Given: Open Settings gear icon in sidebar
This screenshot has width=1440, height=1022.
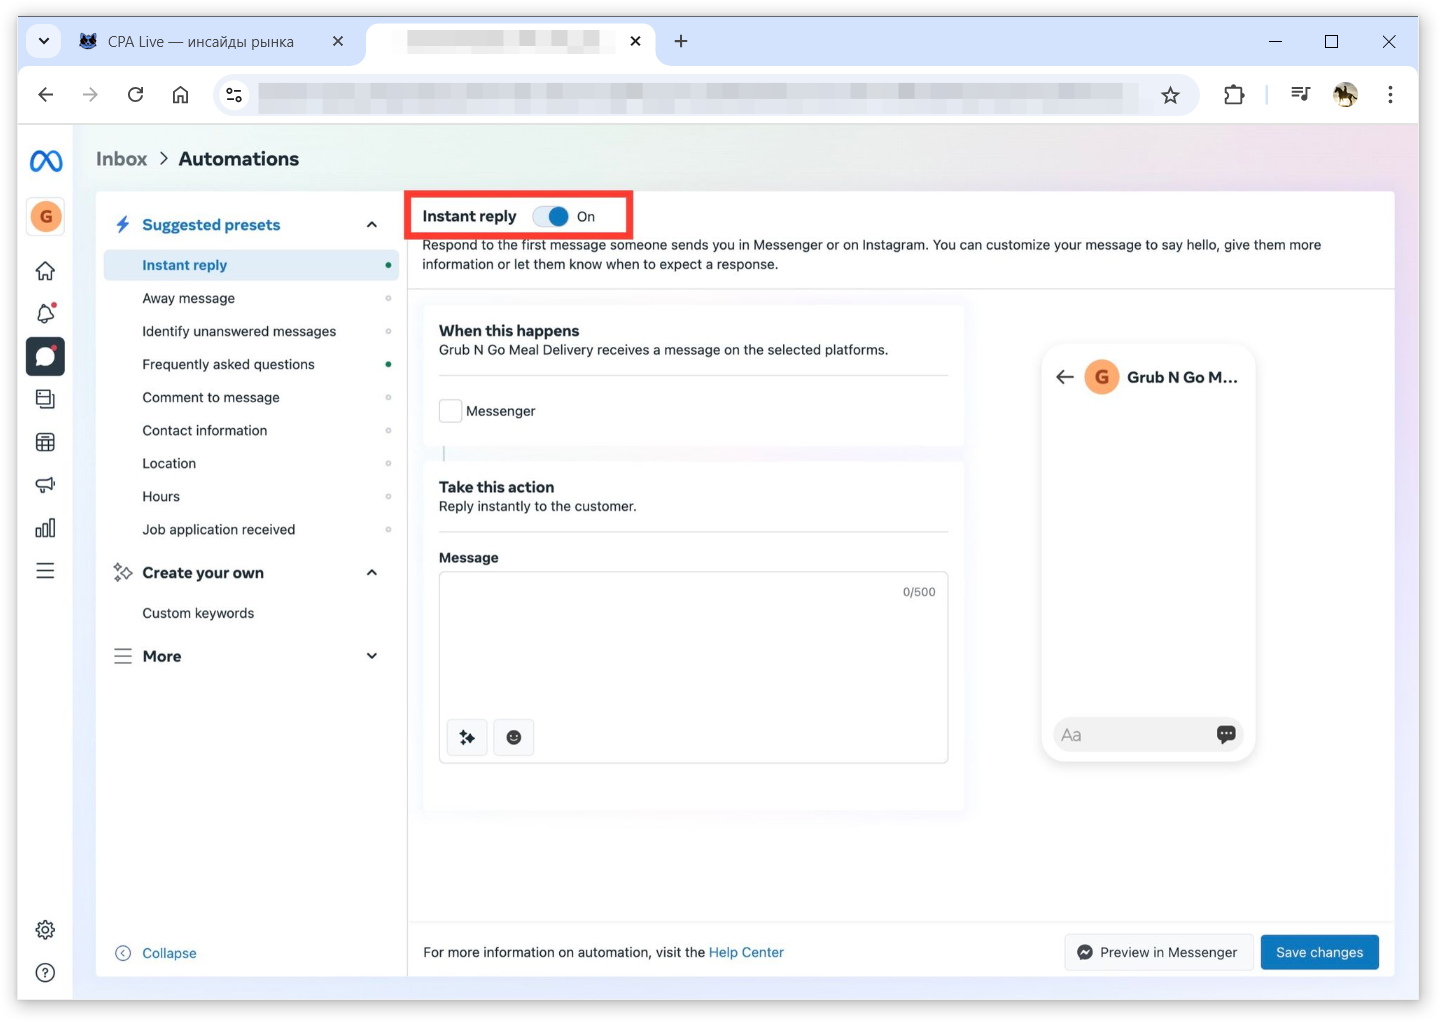Looking at the screenshot, I should pos(45,930).
